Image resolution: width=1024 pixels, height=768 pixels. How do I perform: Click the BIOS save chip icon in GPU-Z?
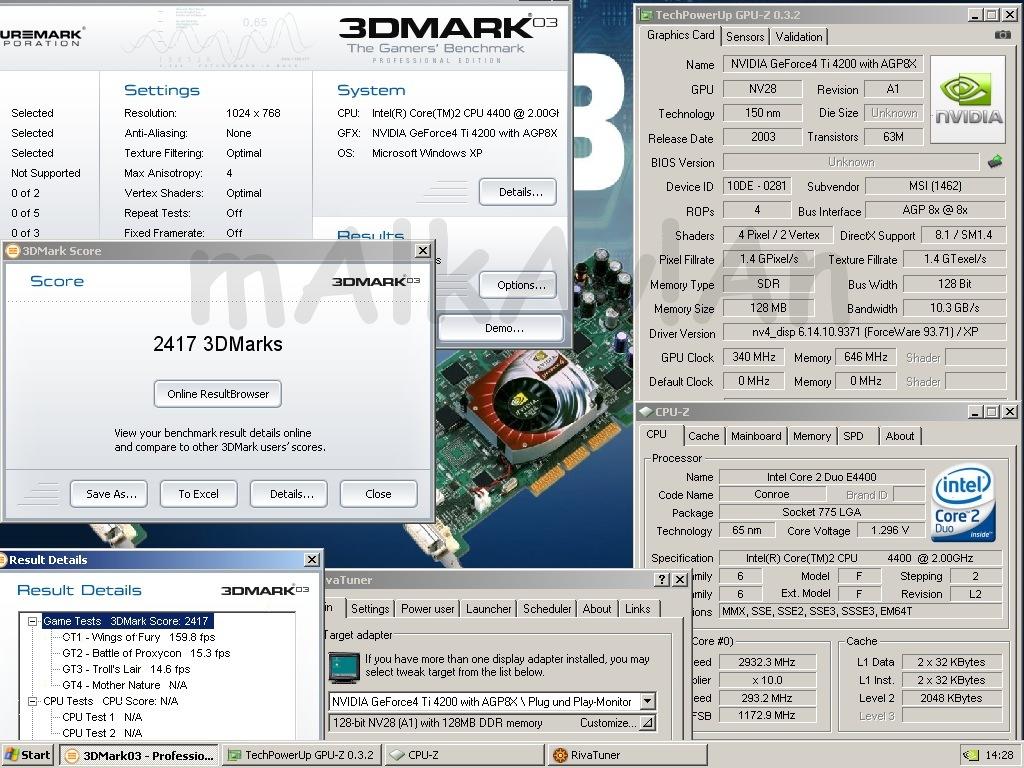point(995,161)
